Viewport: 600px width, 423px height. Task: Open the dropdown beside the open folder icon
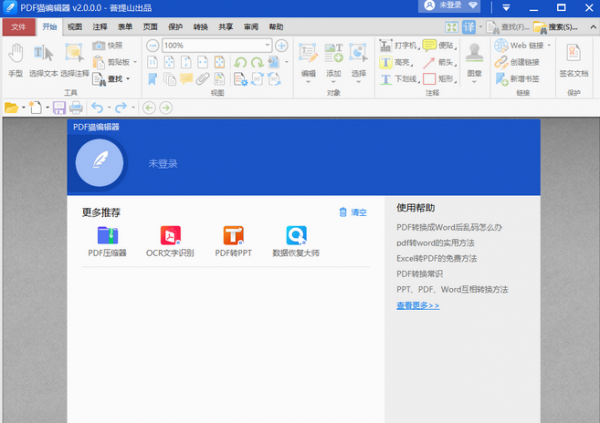click(24, 108)
